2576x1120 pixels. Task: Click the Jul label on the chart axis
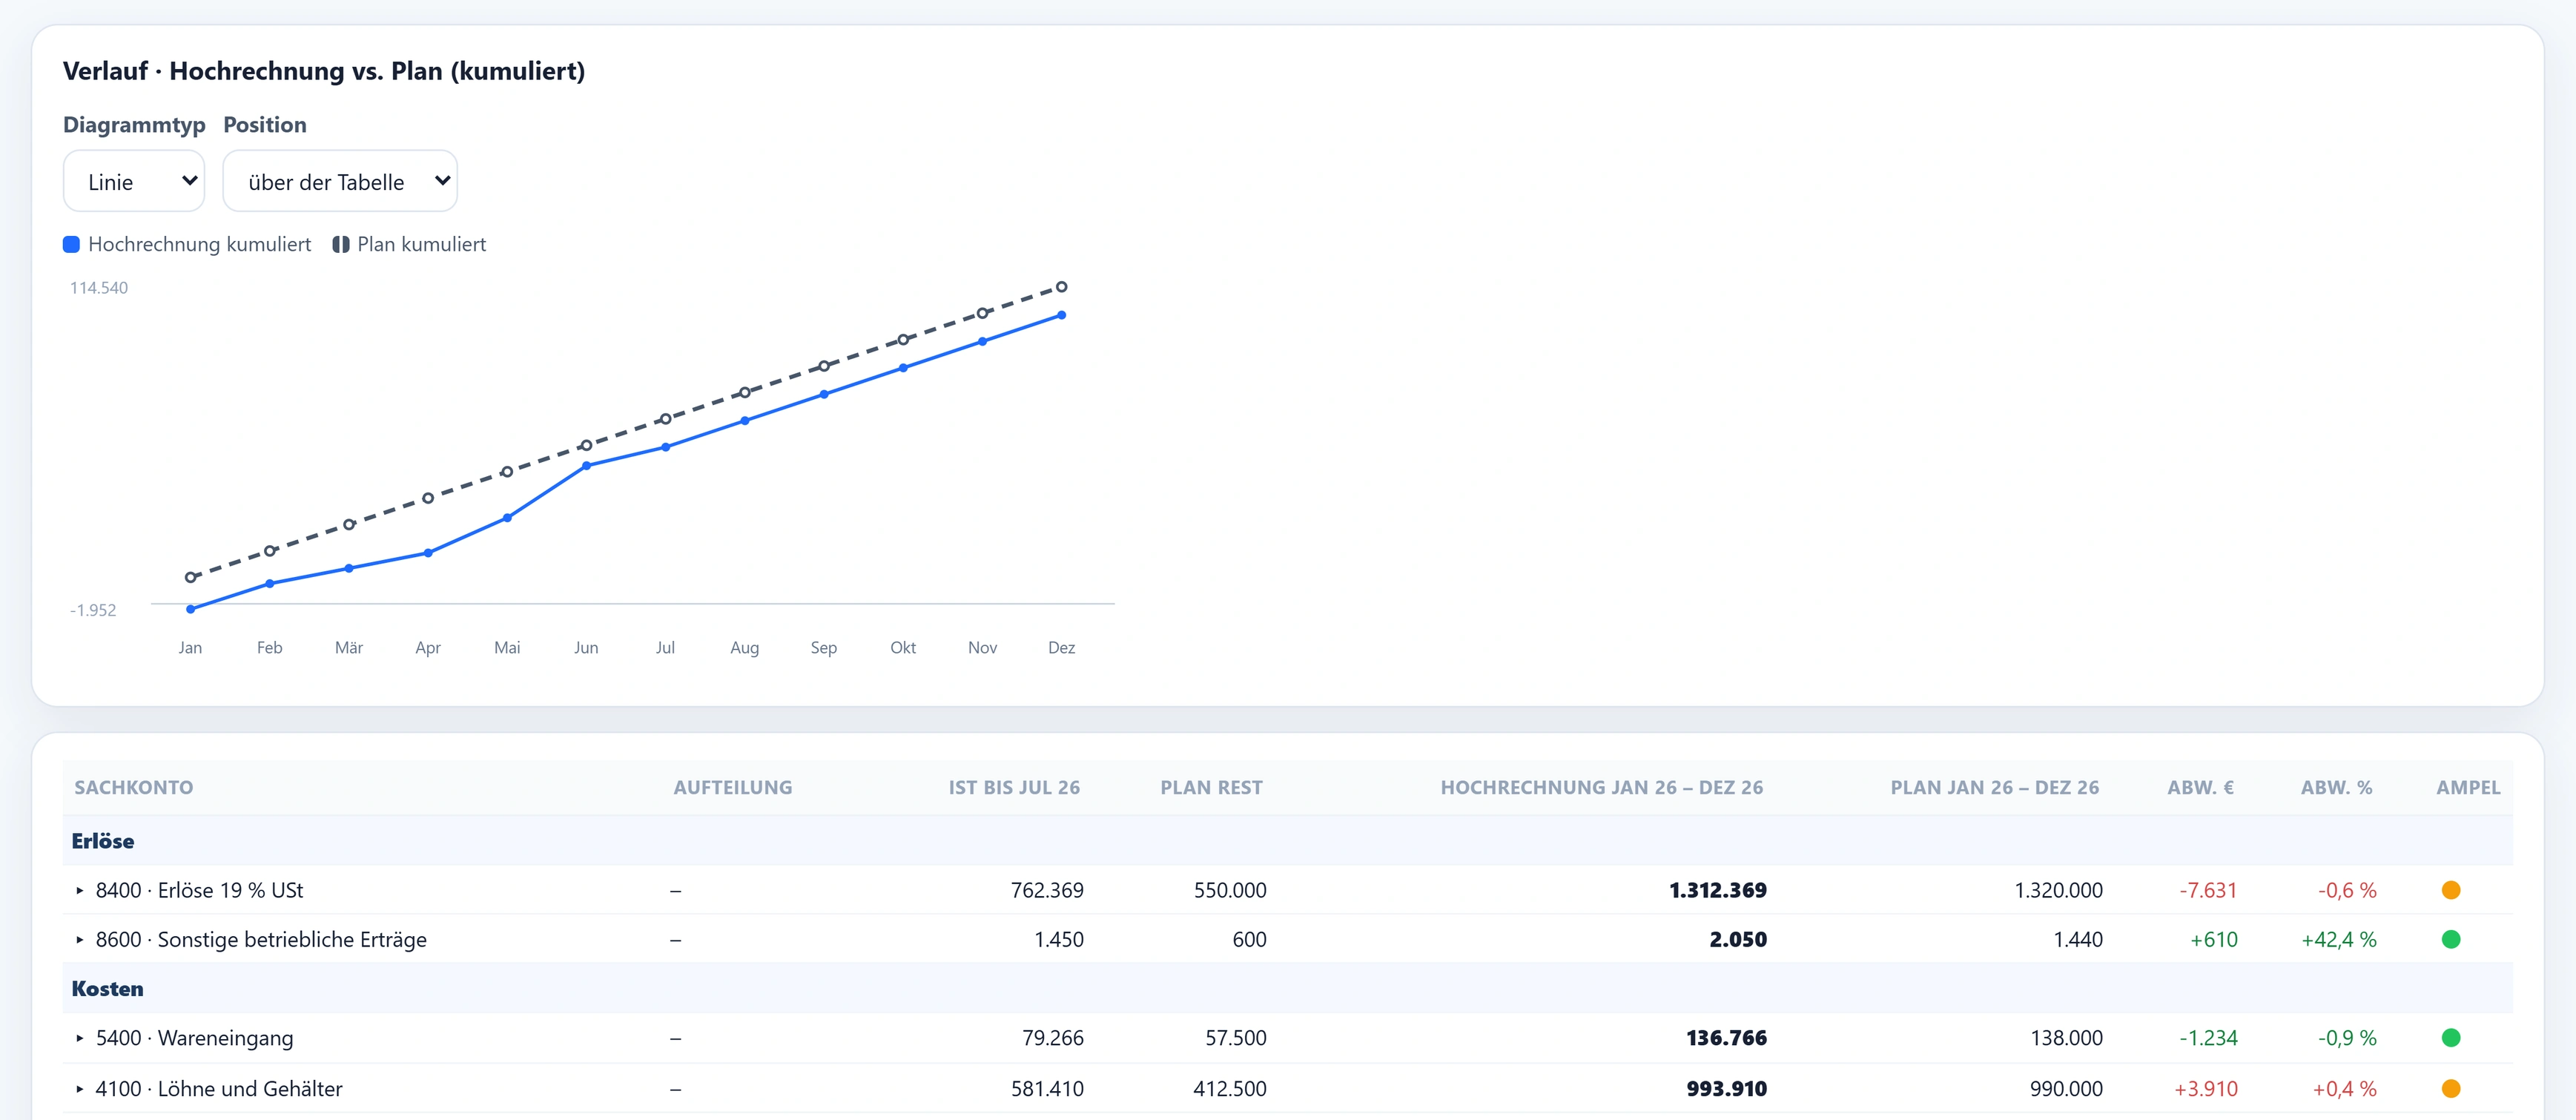pos(665,648)
